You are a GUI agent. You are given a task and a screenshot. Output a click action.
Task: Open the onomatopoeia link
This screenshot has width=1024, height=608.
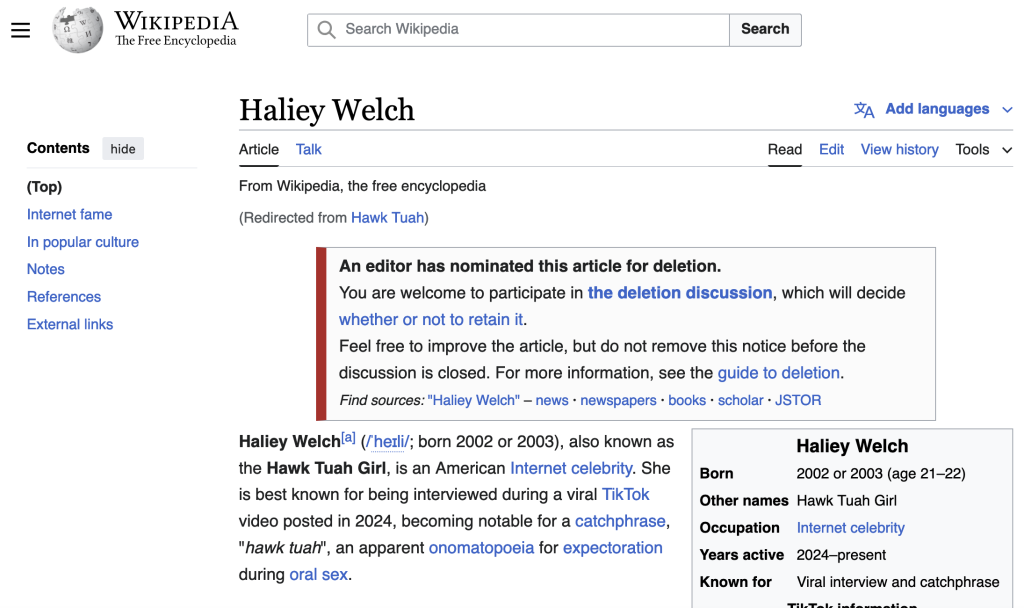pyautogui.click(x=481, y=547)
